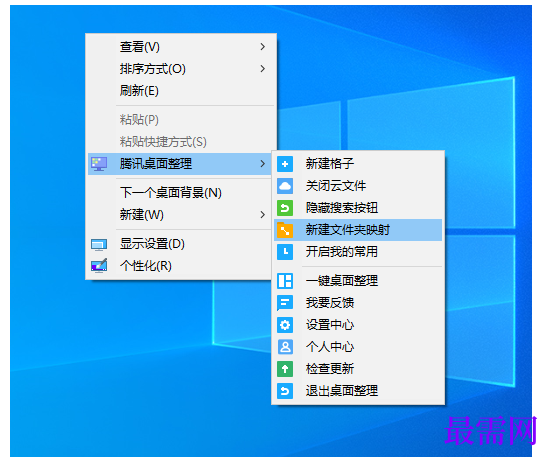Open 设置中心 entry

358,325
